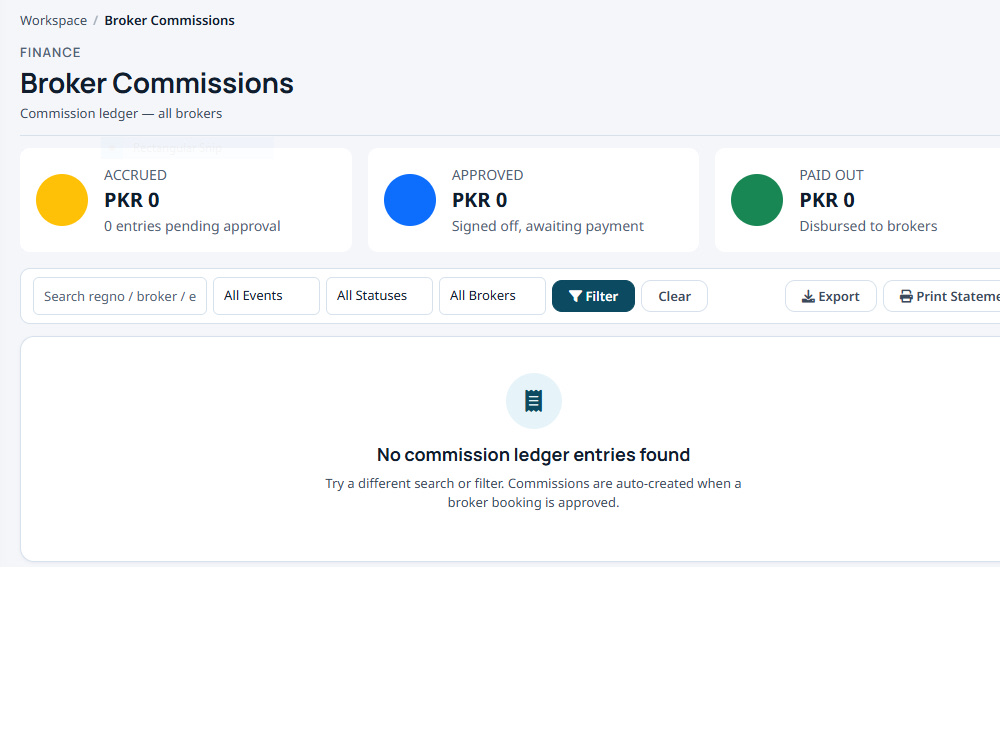Viewport: 1000px width, 750px height.
Task: Click the blue Approved status circle
Action: click(x=409, y=200)
